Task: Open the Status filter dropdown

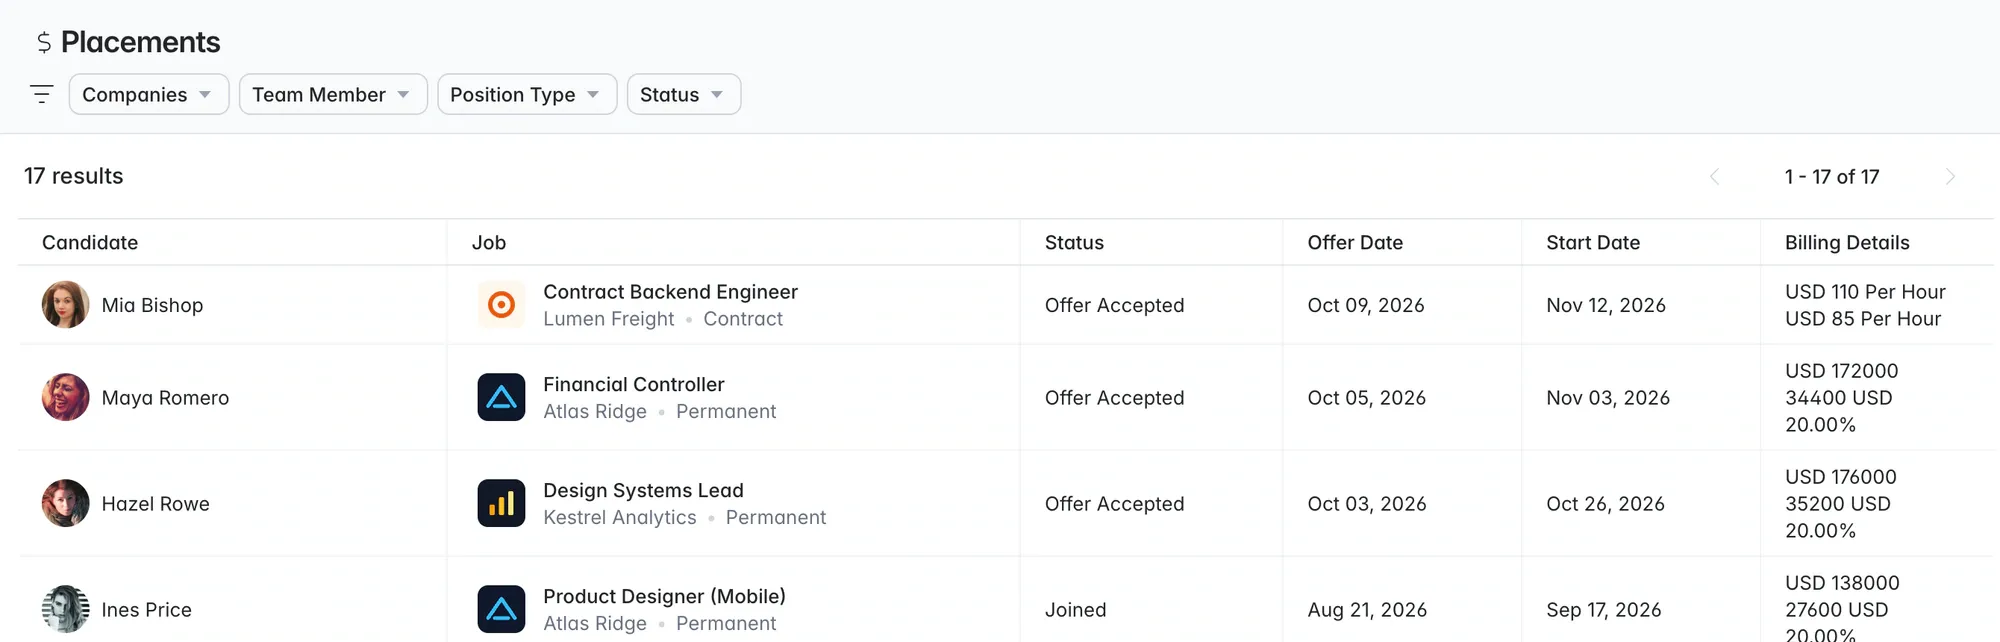Action: tap(684, 94)
